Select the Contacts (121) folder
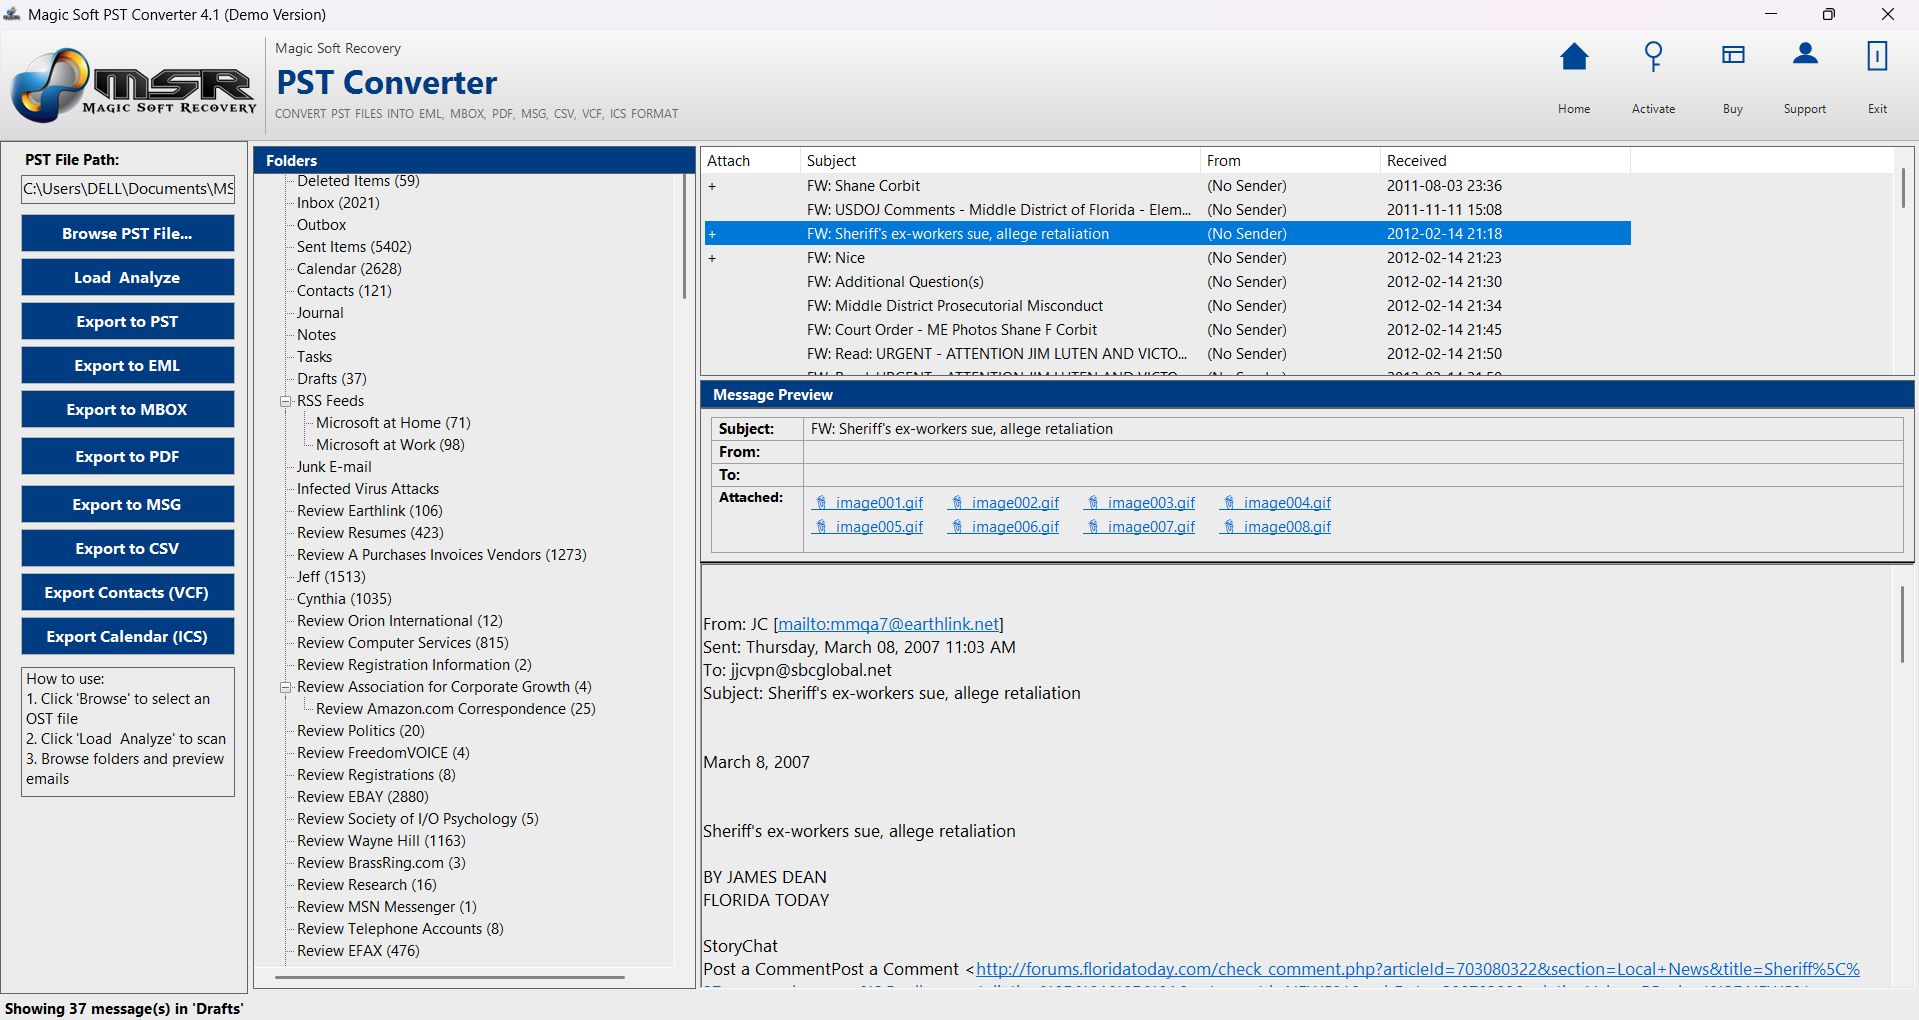Screen dimensions: 1919x1020 (344, 291)
